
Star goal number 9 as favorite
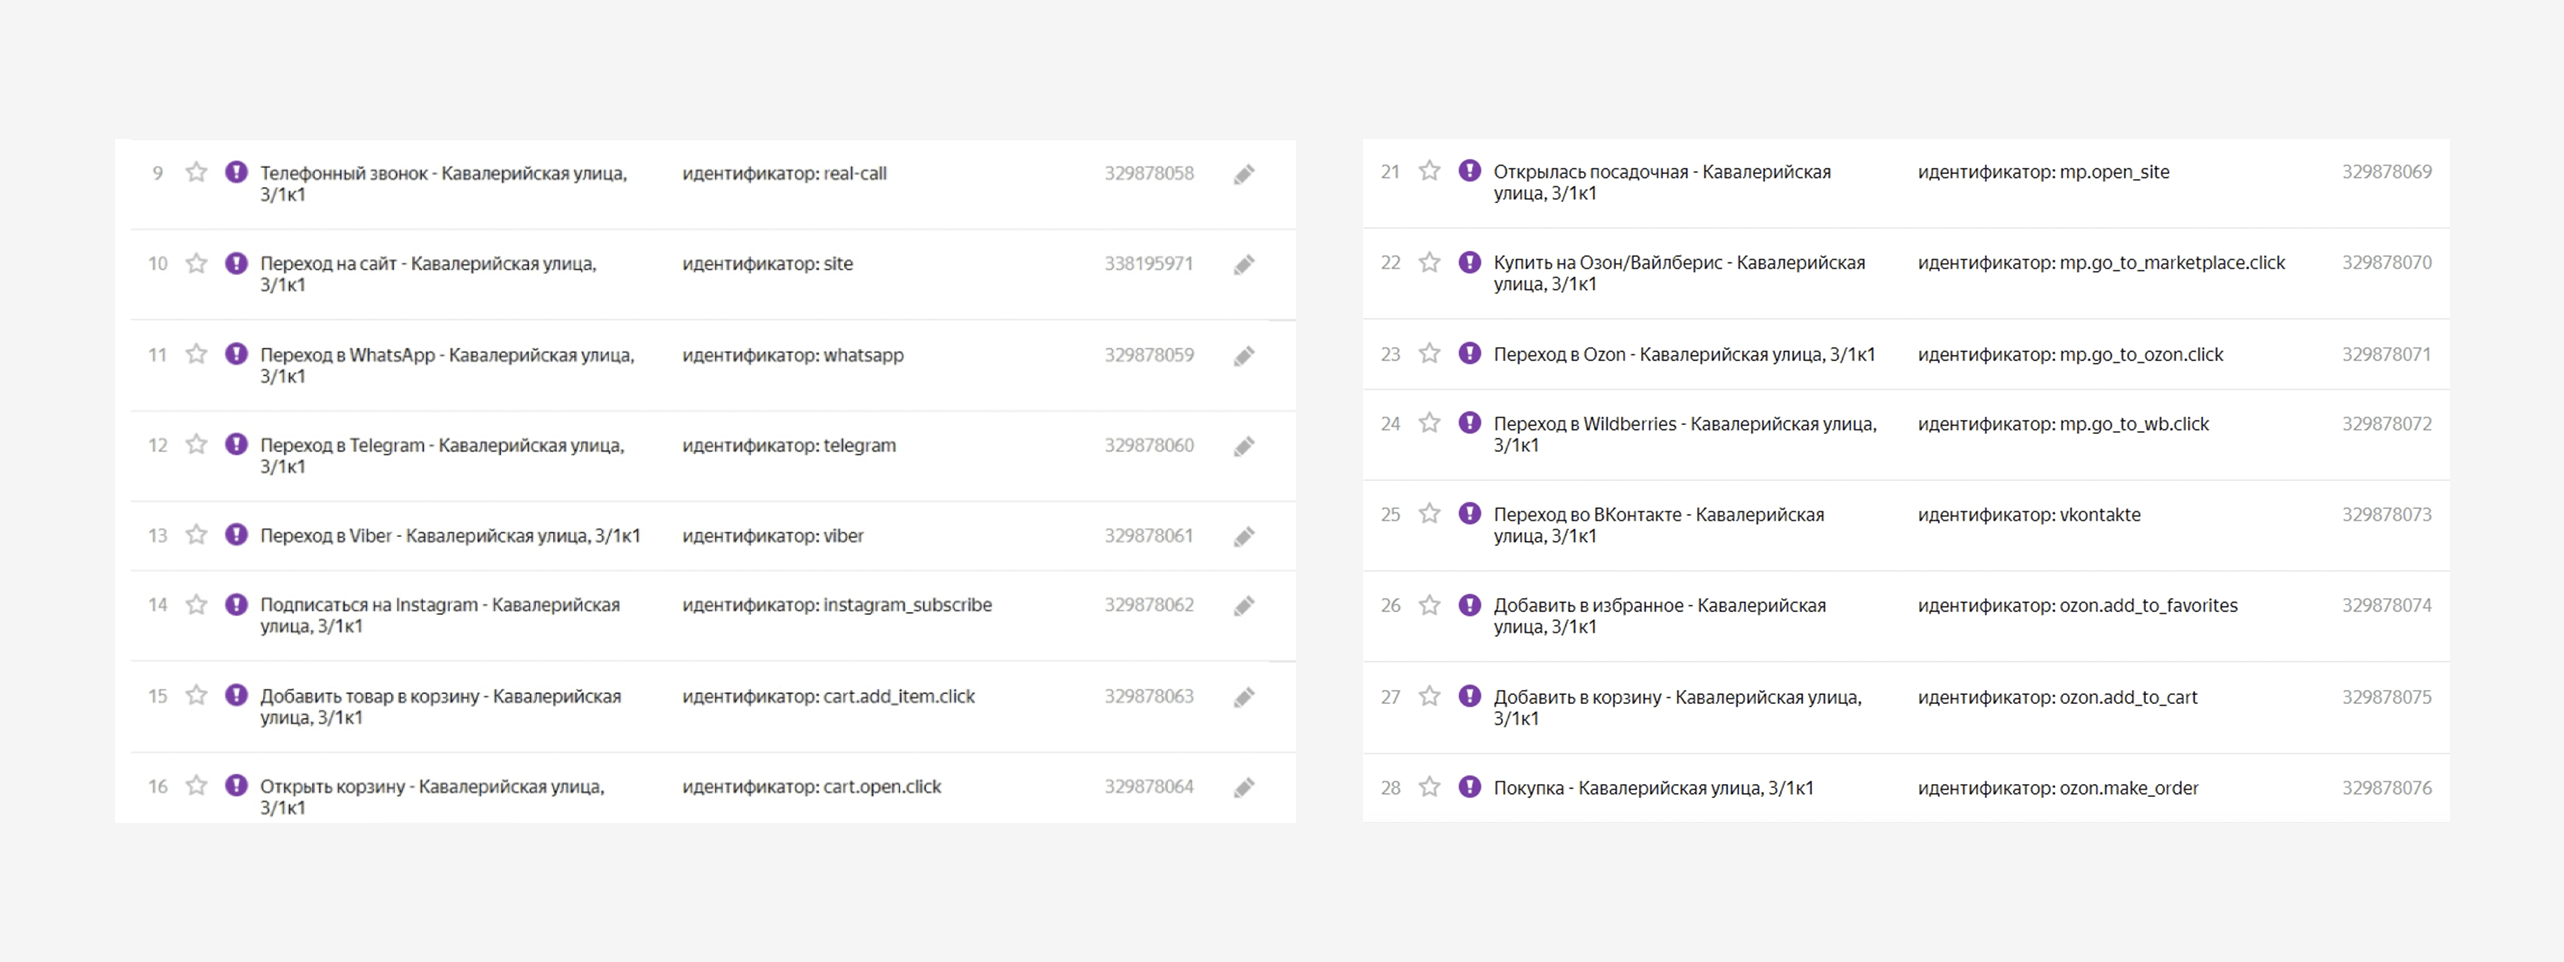click(x=196, y=173)
